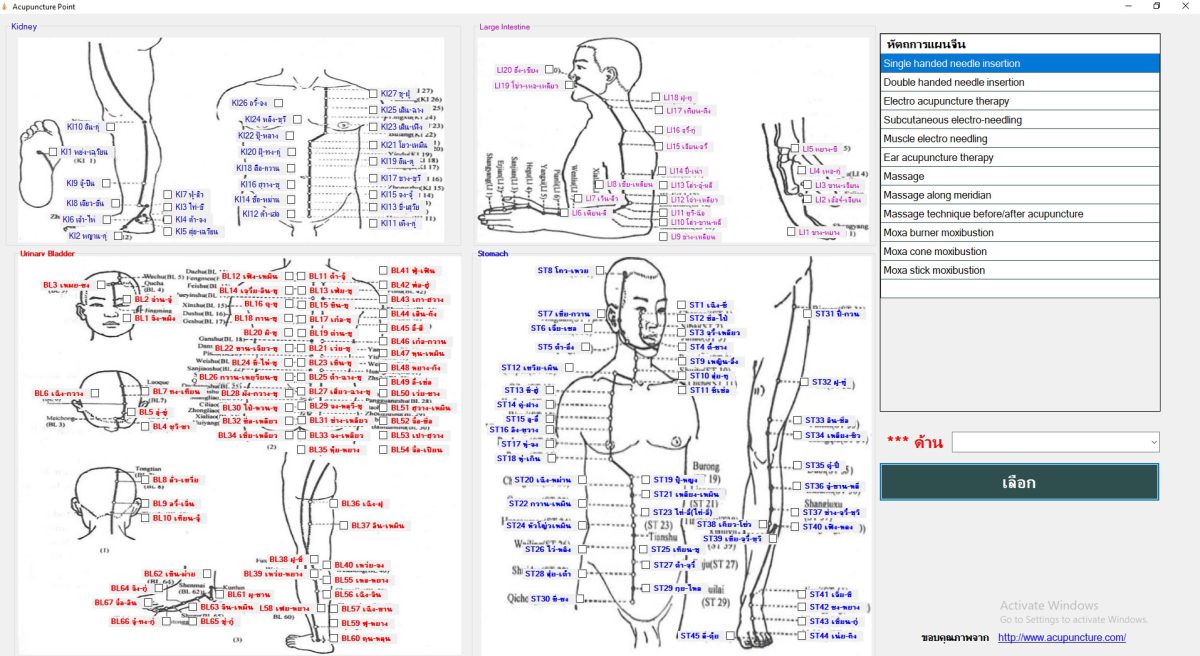This screenshot has height=656, width=1200.
Task: Enable the ST45 checkbox at the foot
Action: (730, 636)
